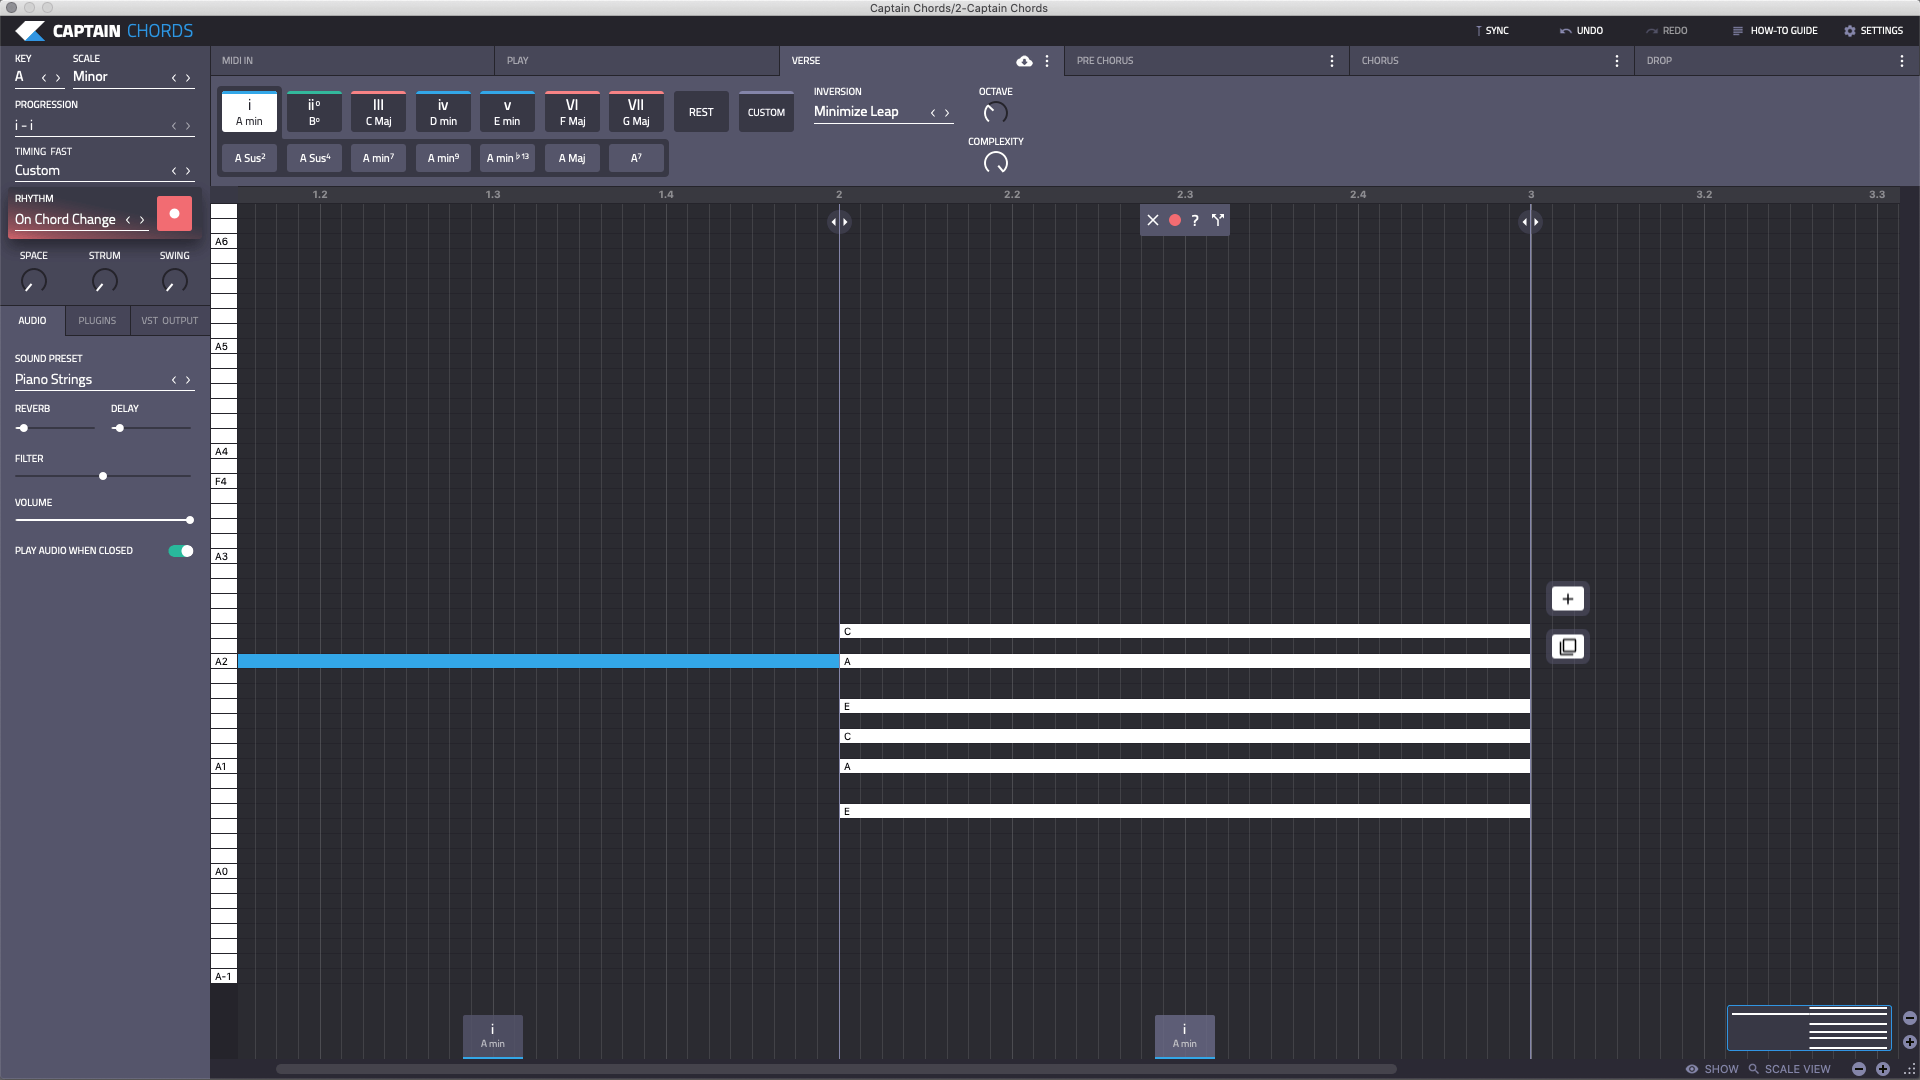1920x1080 pixels.
Task: Adjust the Octave knob
Action: tap(995, 113)
